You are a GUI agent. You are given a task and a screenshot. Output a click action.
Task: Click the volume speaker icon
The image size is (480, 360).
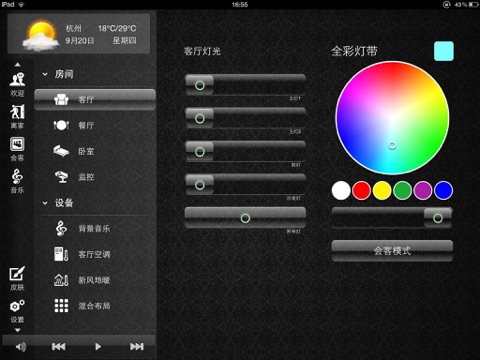tap(21, 347)
